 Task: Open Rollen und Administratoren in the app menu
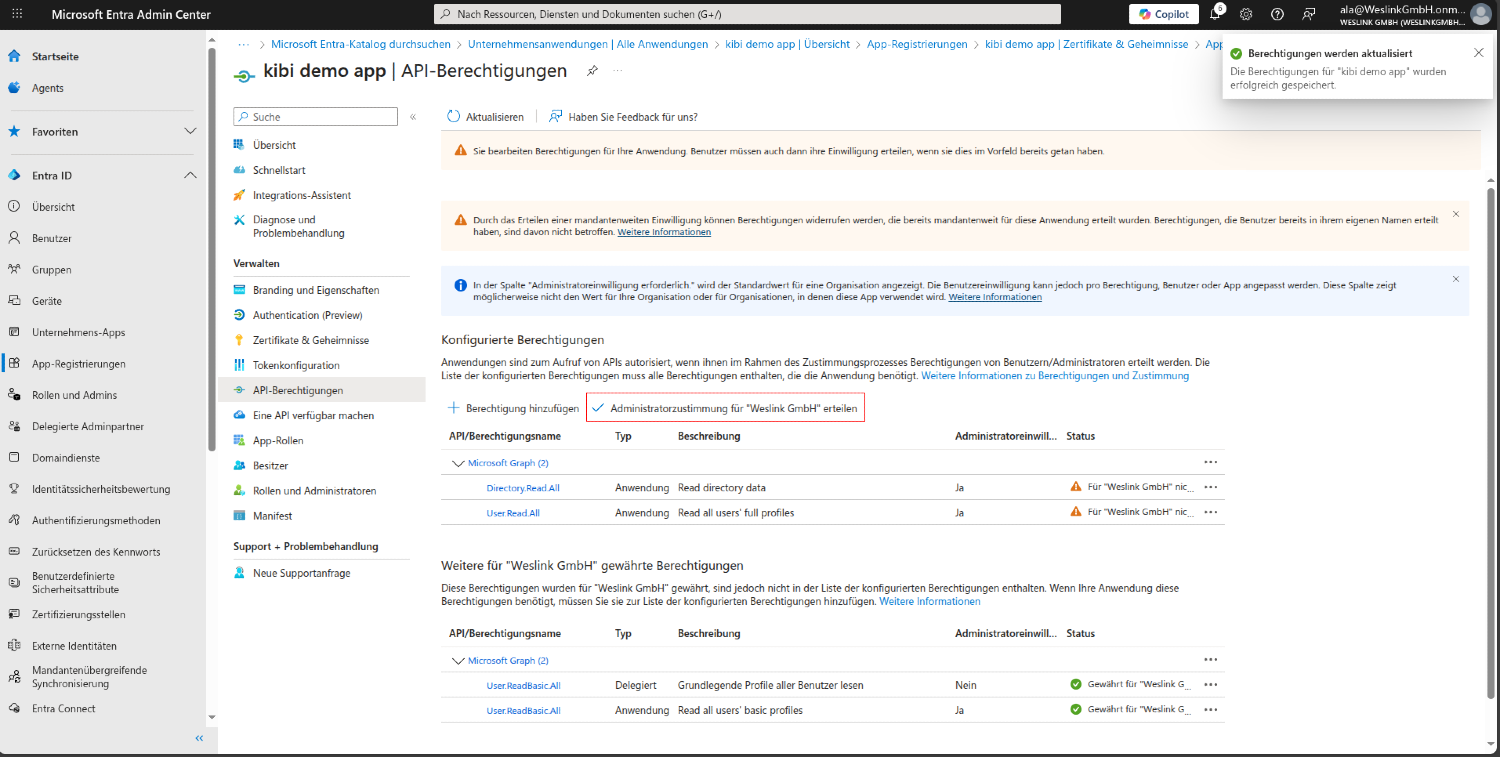coord(314,491)
